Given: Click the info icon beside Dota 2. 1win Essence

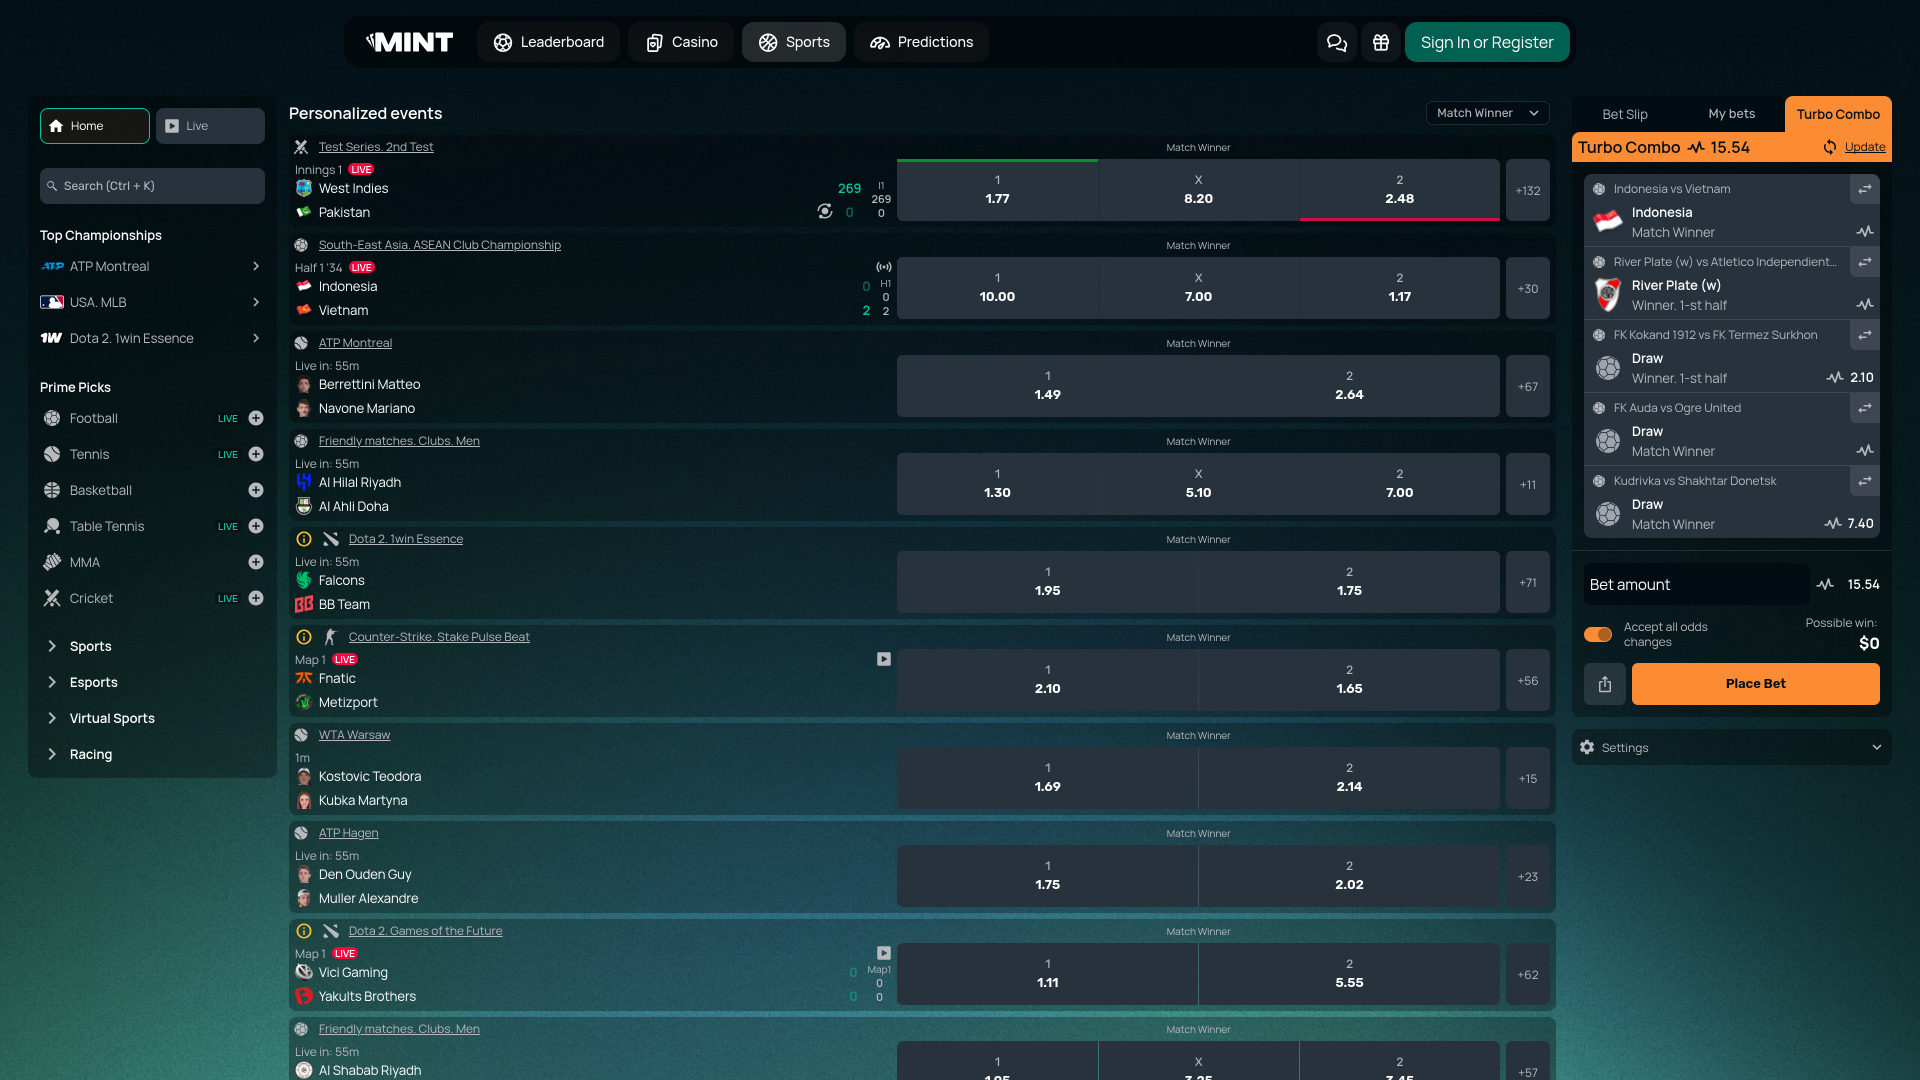Looking at the screenshot, I should (x=304, y=539).
